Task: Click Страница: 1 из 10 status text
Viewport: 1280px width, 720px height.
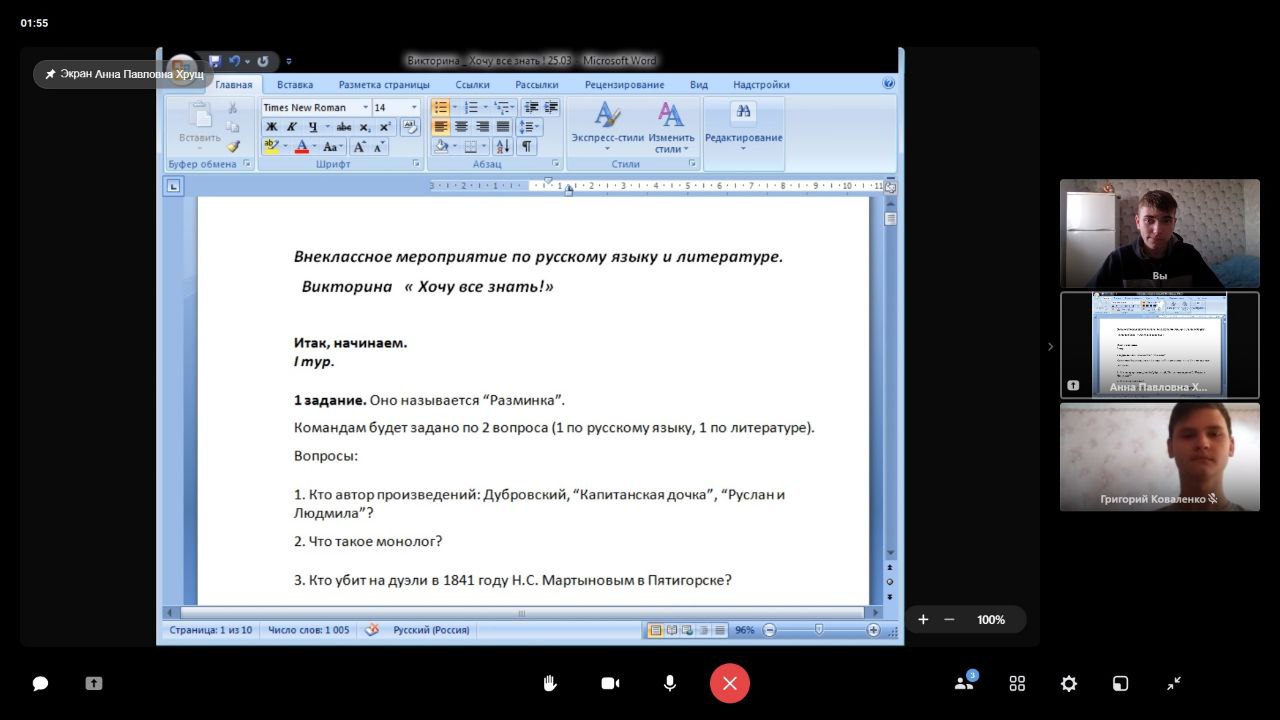Action: [x=211, y=630]
